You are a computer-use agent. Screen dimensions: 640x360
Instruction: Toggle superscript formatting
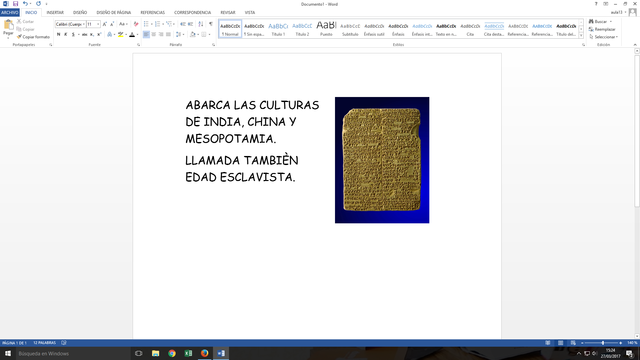(99, 35)
